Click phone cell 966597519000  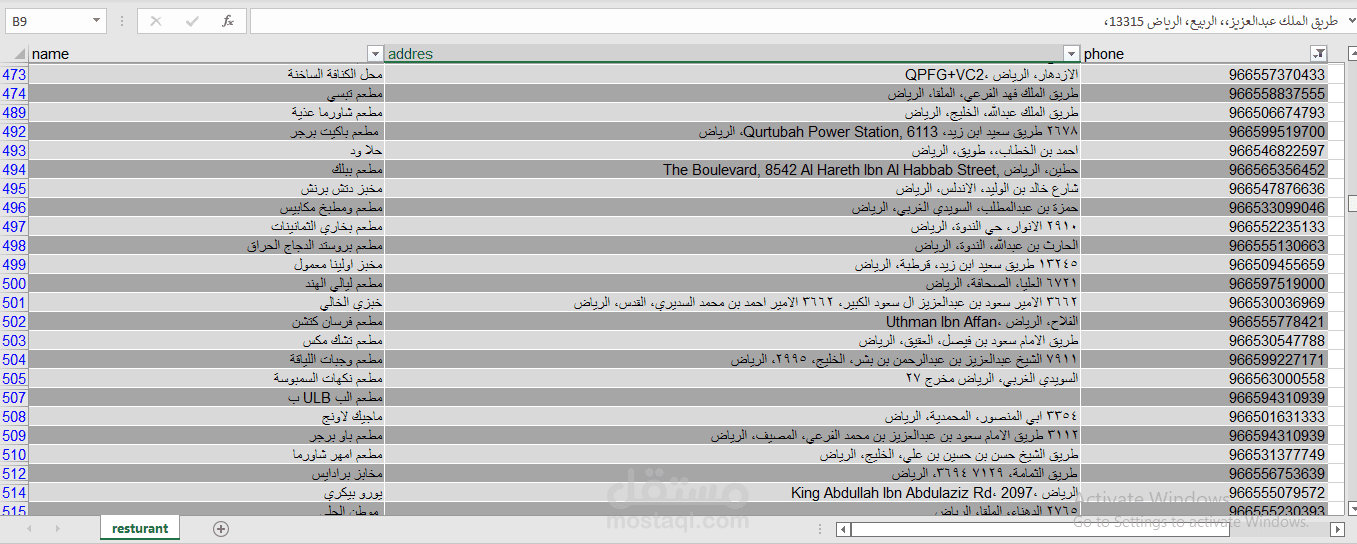(x=1205, y=283)
